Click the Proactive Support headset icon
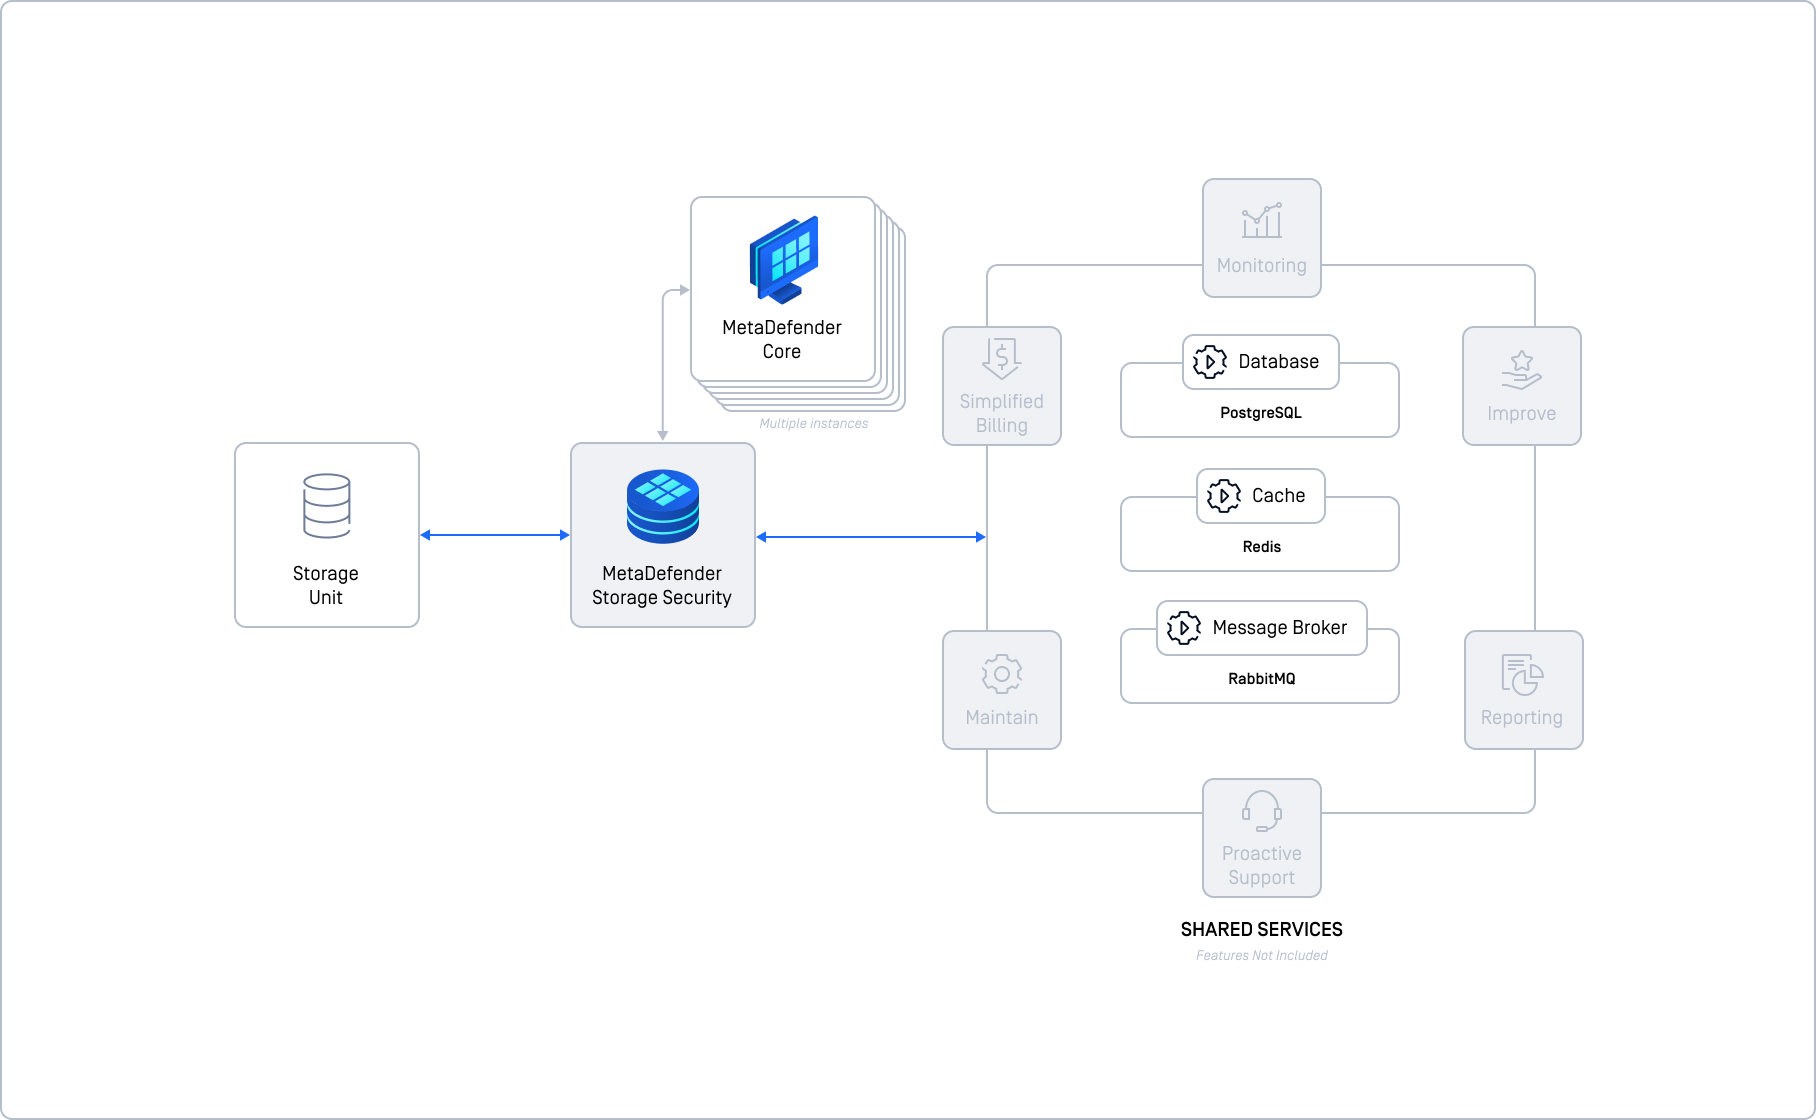This screenshot has height=1120, width=1816. (x=1262, y=811)
